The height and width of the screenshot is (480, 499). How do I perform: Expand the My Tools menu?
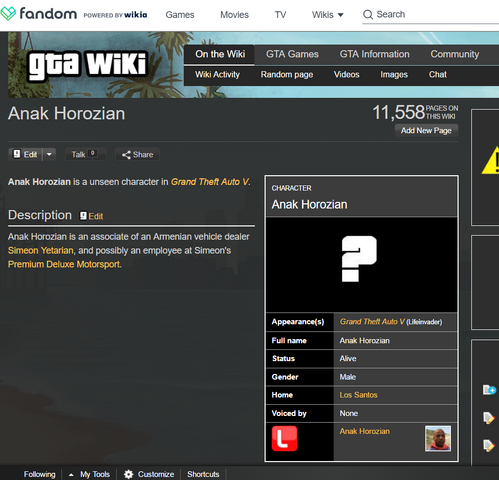[89, 474]
